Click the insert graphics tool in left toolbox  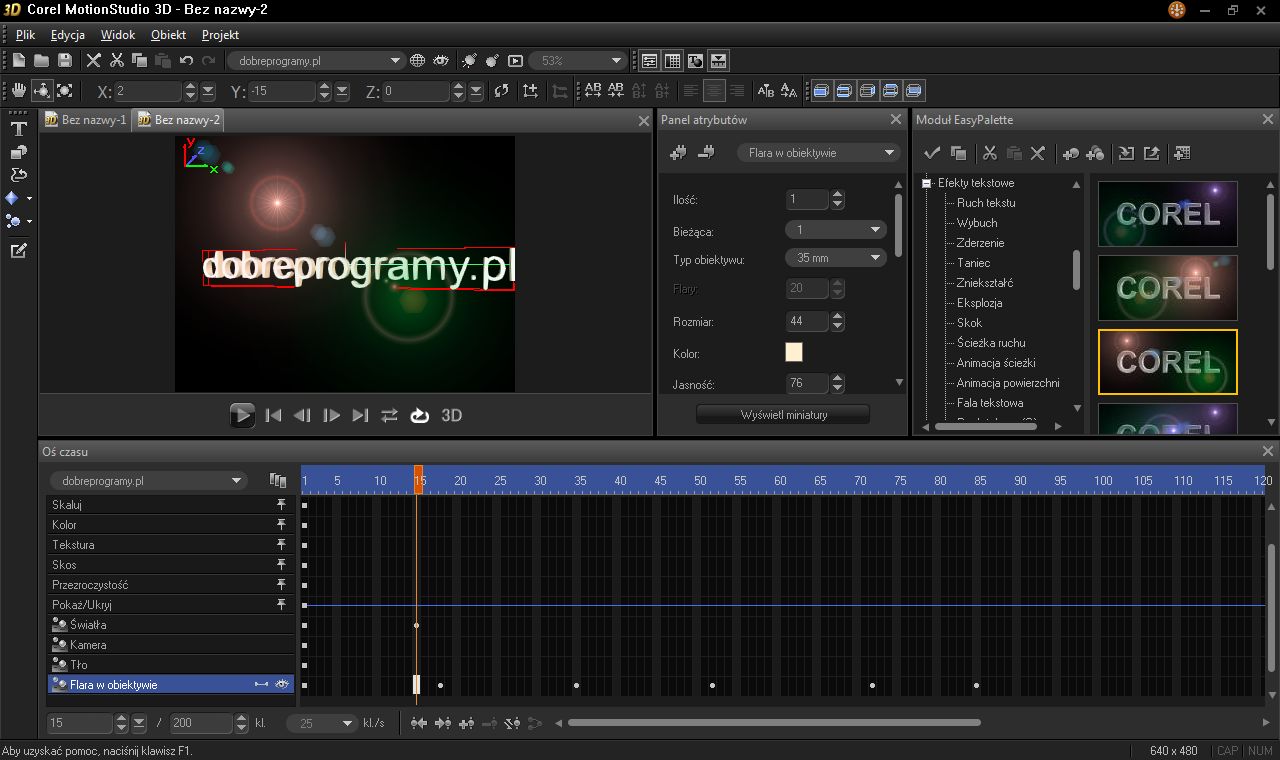[18, 152]
